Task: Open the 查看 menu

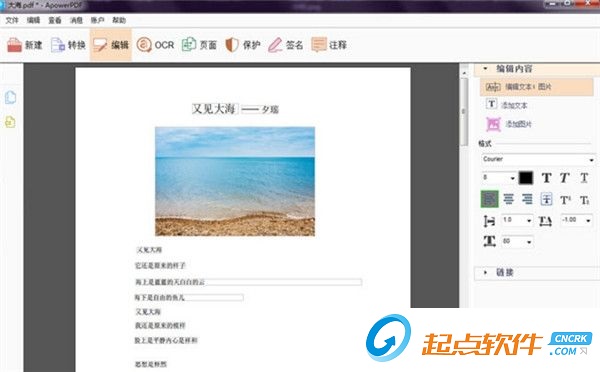Action: (x=55, y=20)
